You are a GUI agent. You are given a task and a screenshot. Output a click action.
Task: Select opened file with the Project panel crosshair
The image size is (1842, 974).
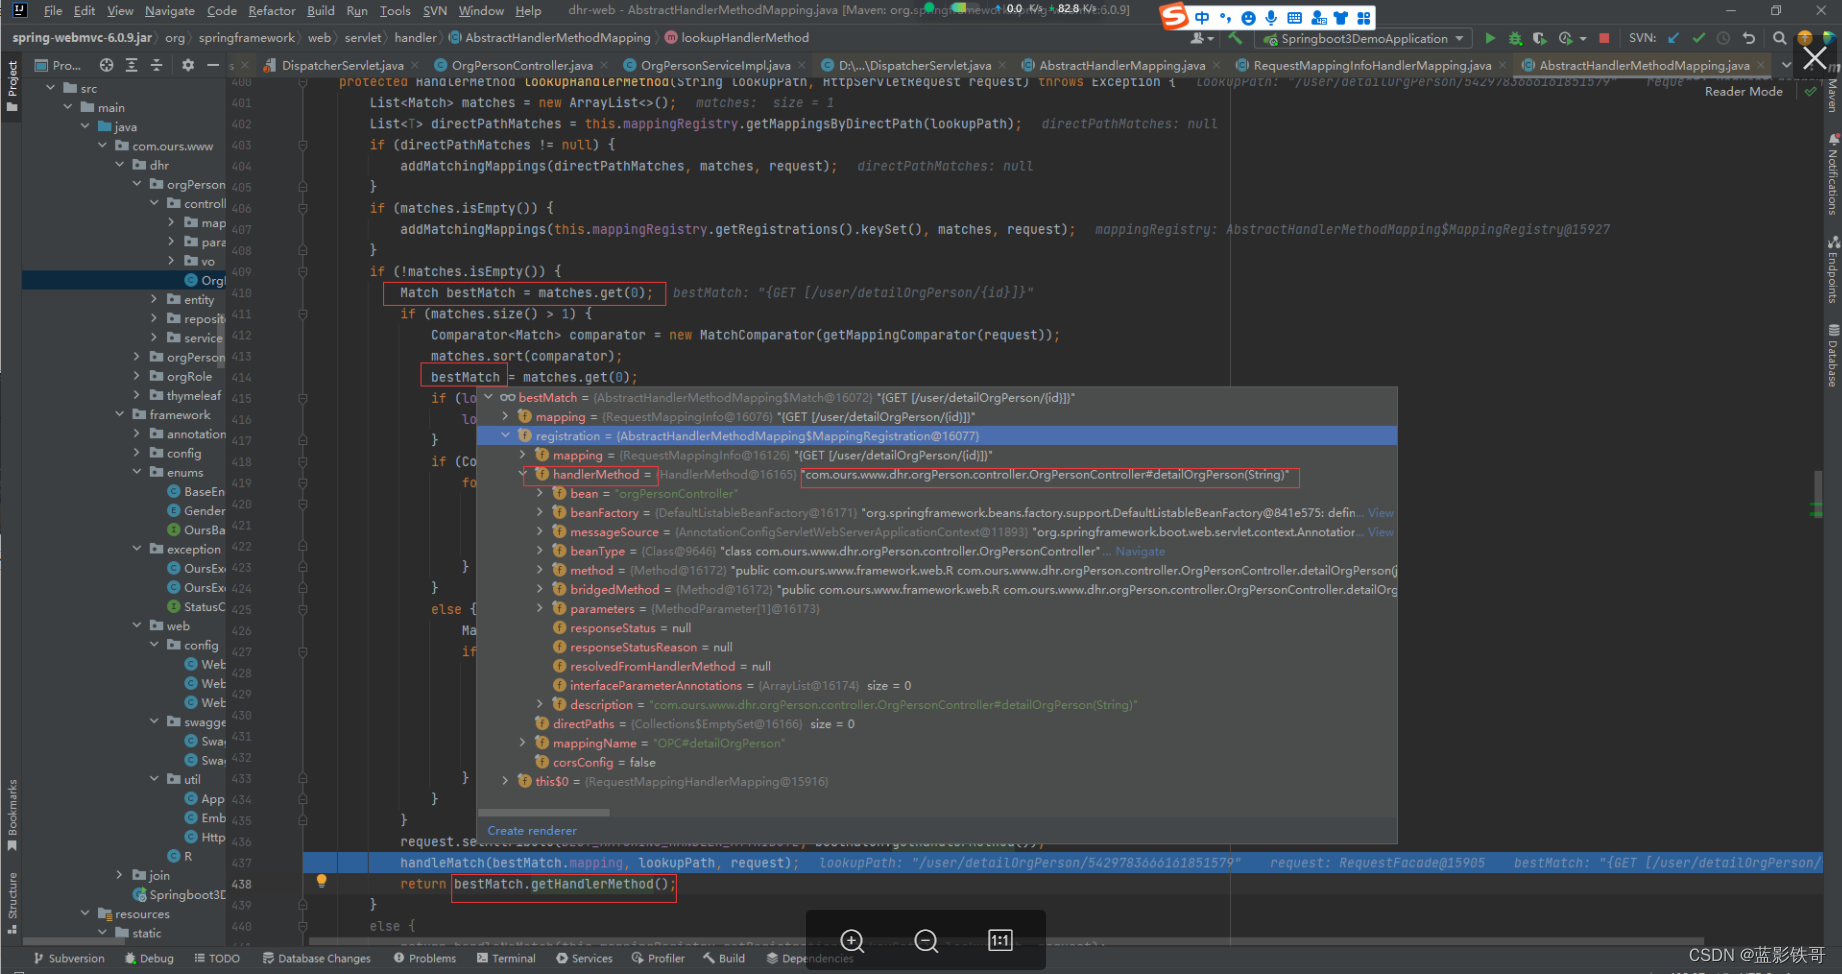pos(106,65)
